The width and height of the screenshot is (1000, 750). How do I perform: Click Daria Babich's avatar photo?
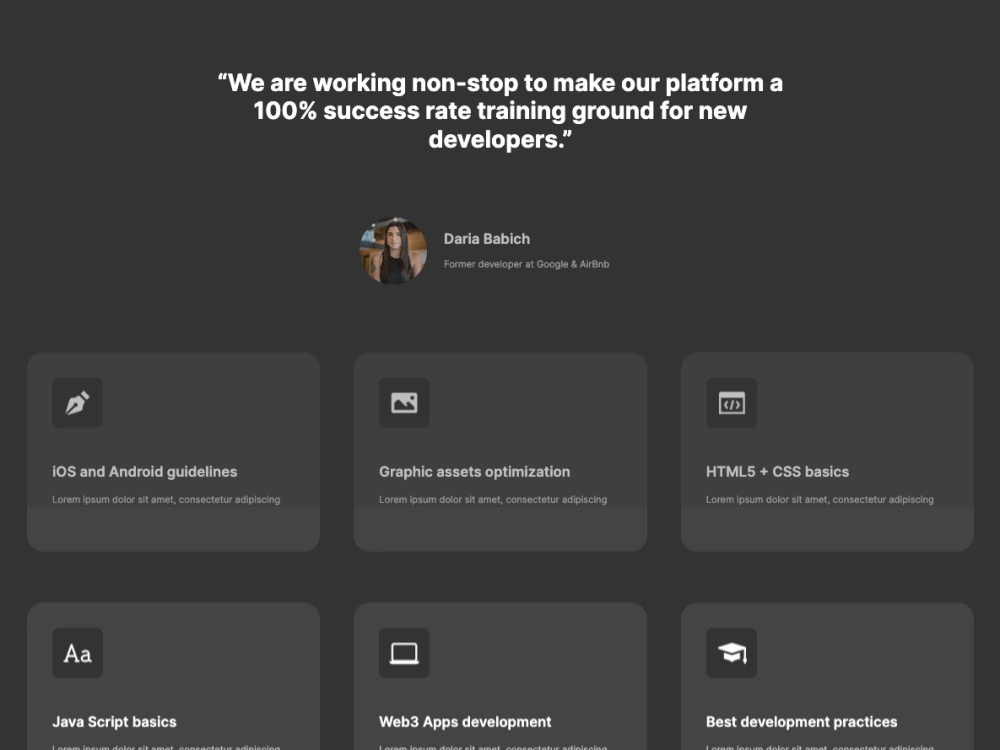(393, 251)
